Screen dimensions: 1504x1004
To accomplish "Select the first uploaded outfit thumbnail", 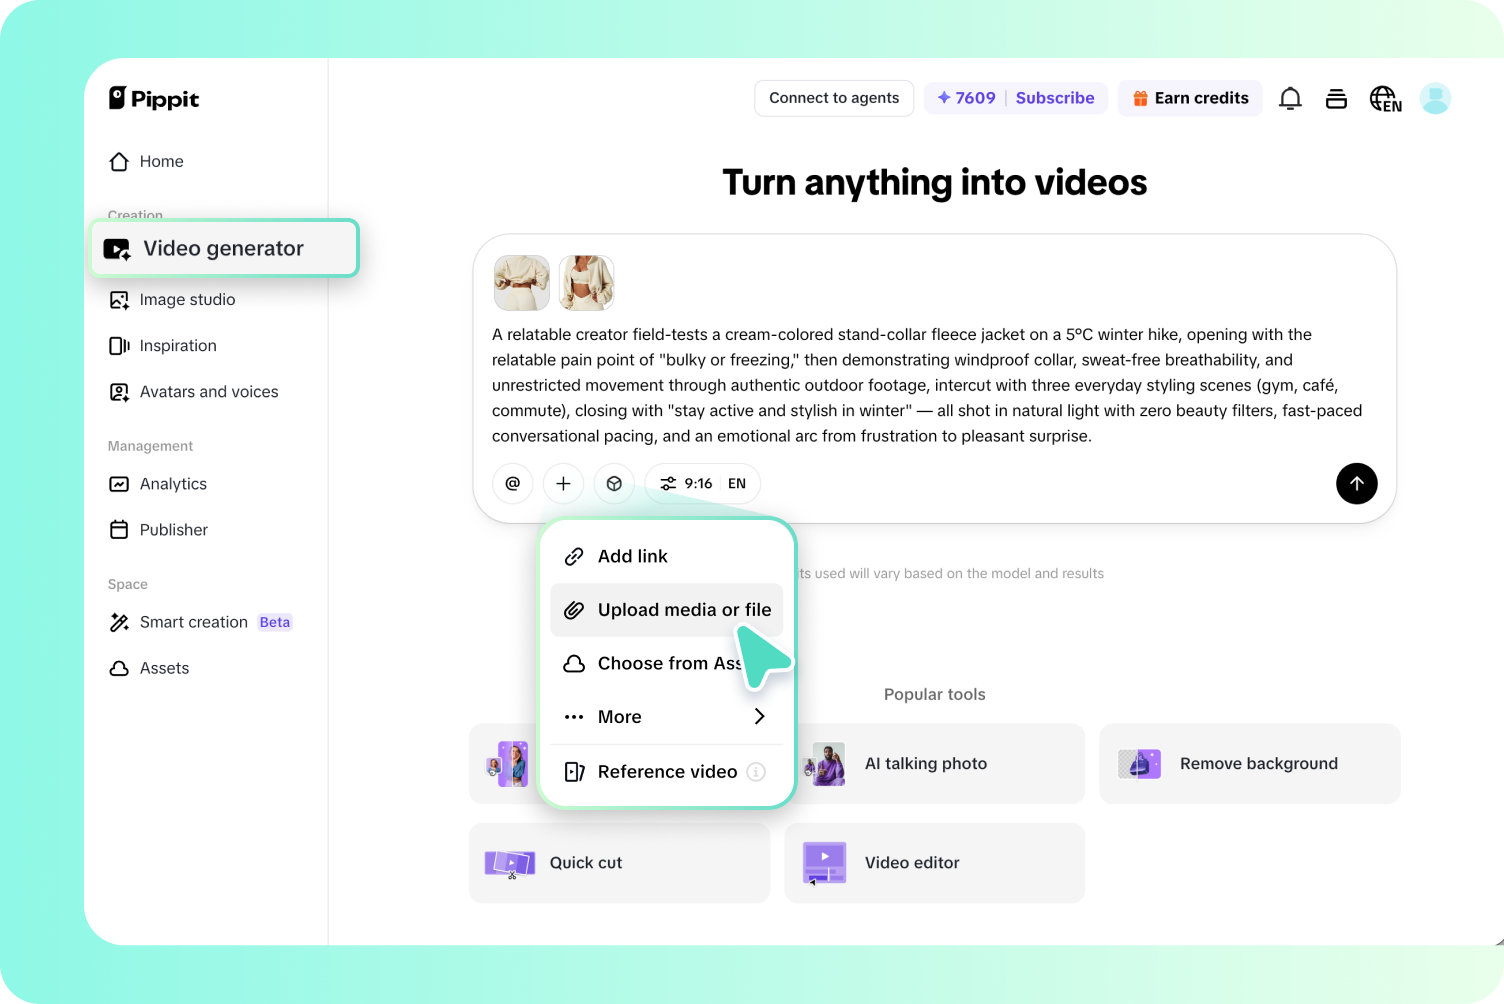I will click(x=522, y=282).
